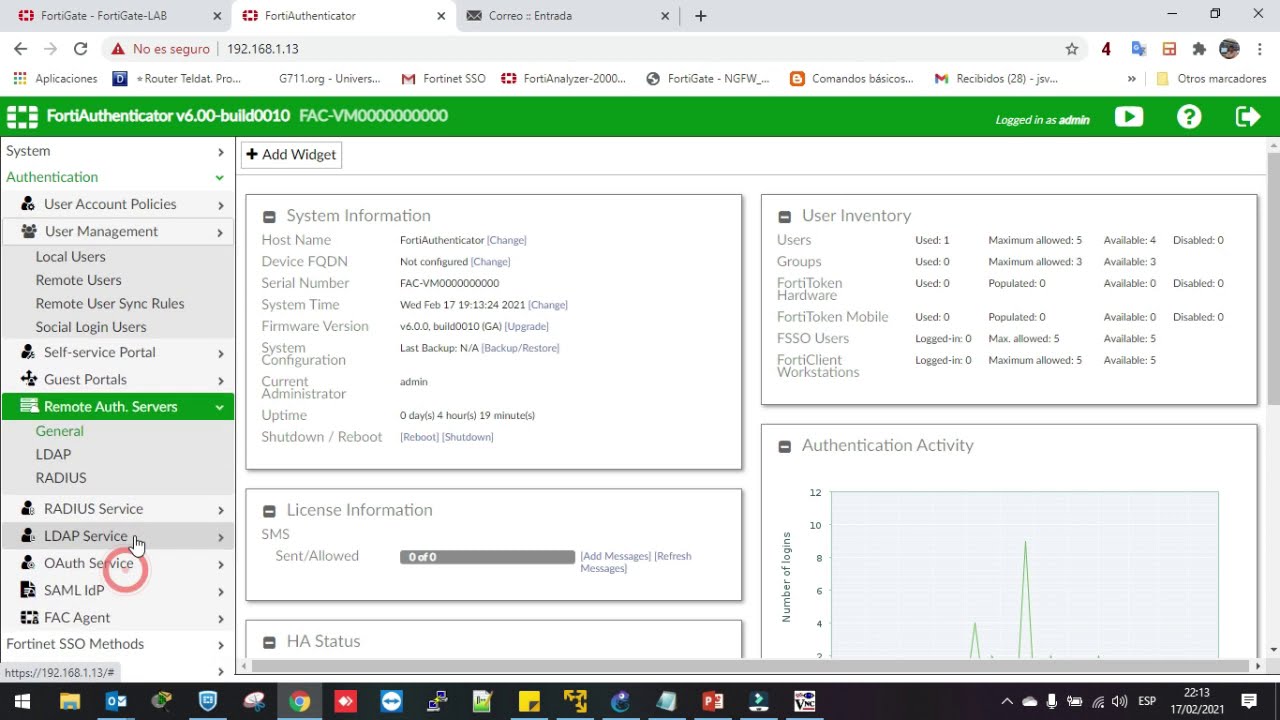Open Local Users under User Management
Screen dimensions: 1280x720
point(70,257)
